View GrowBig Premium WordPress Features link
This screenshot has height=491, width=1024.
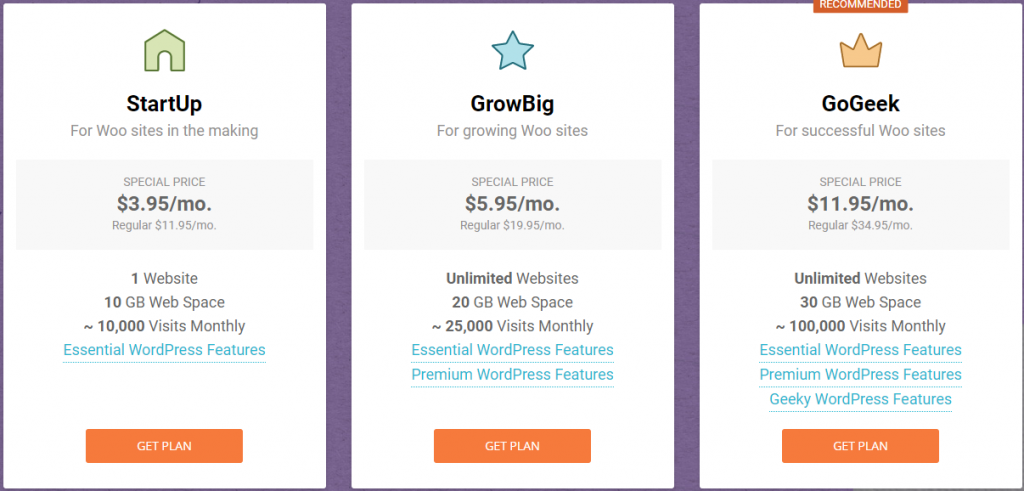coord(512,374)
